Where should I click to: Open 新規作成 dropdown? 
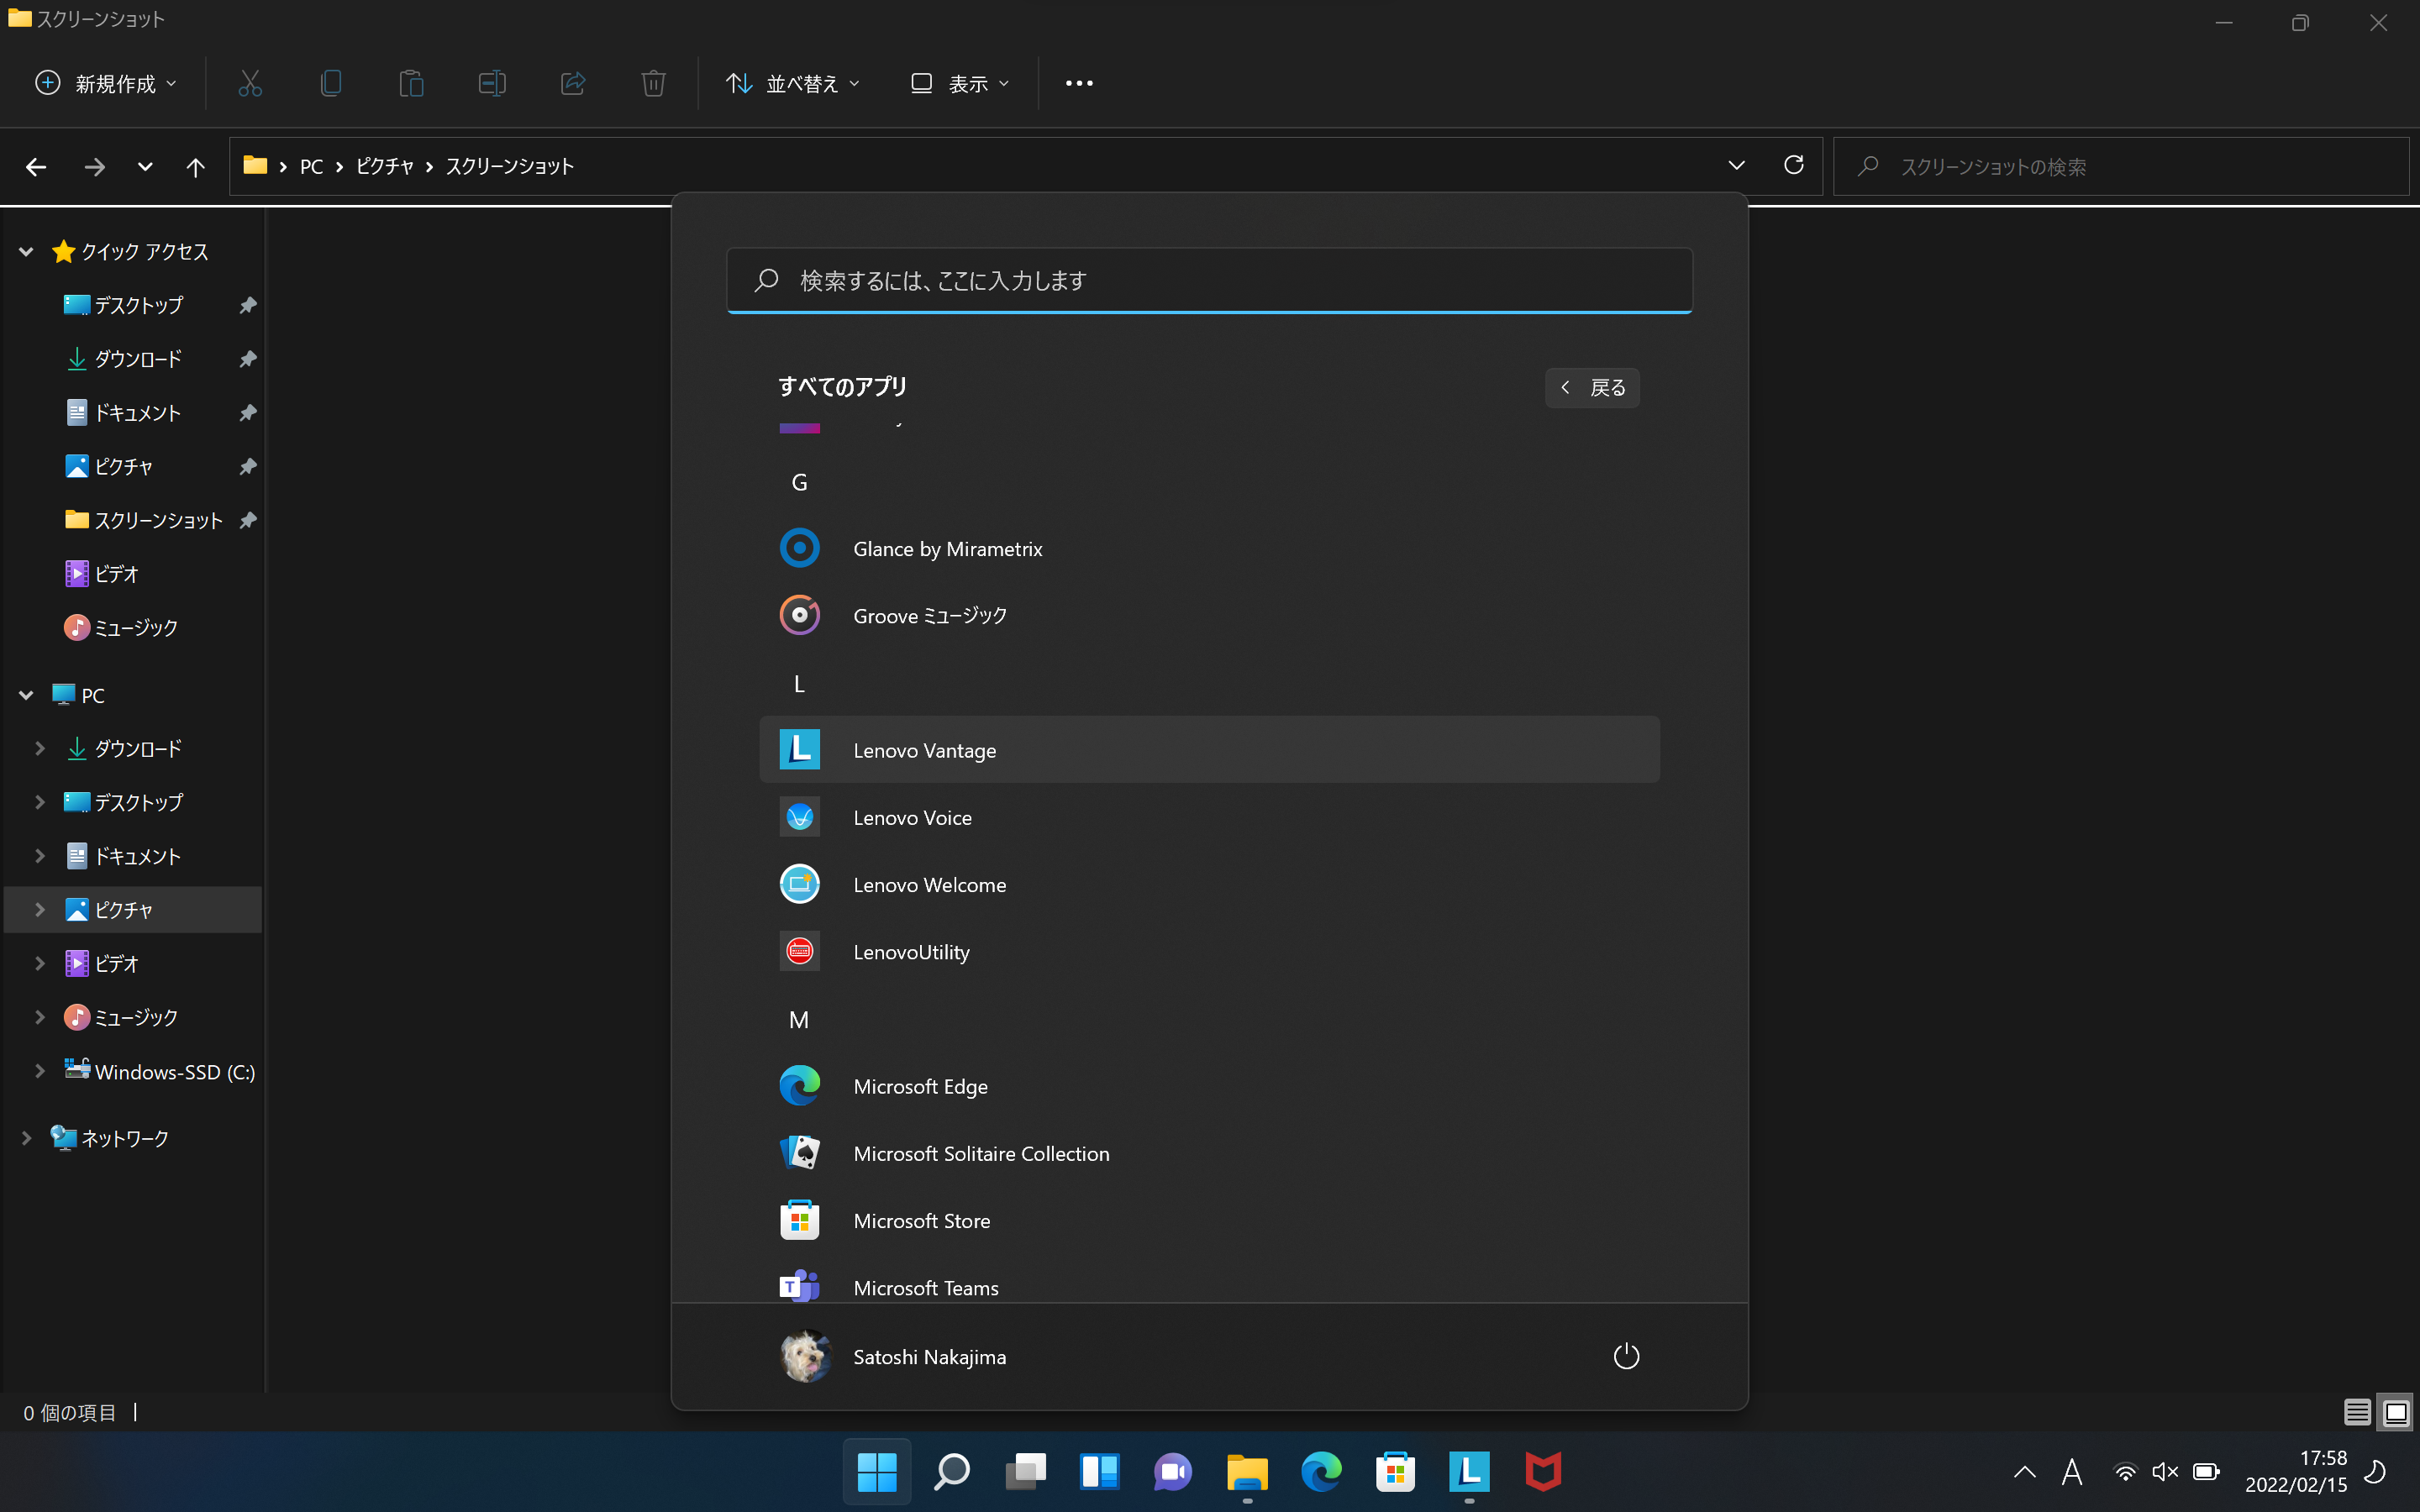(106, 83)
